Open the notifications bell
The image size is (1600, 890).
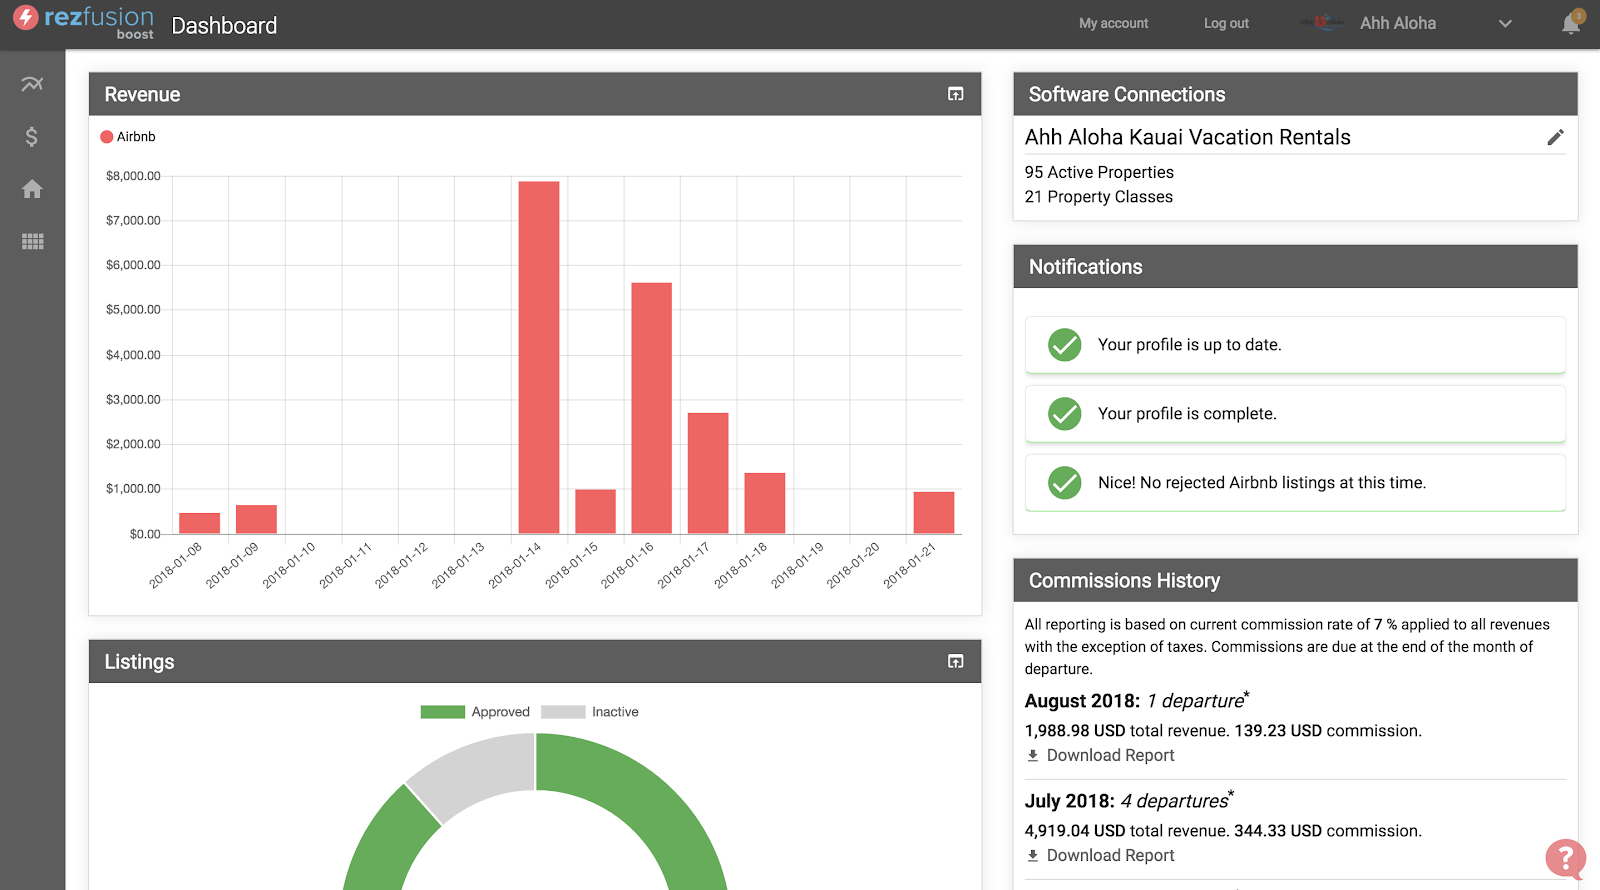(1572, 23)
